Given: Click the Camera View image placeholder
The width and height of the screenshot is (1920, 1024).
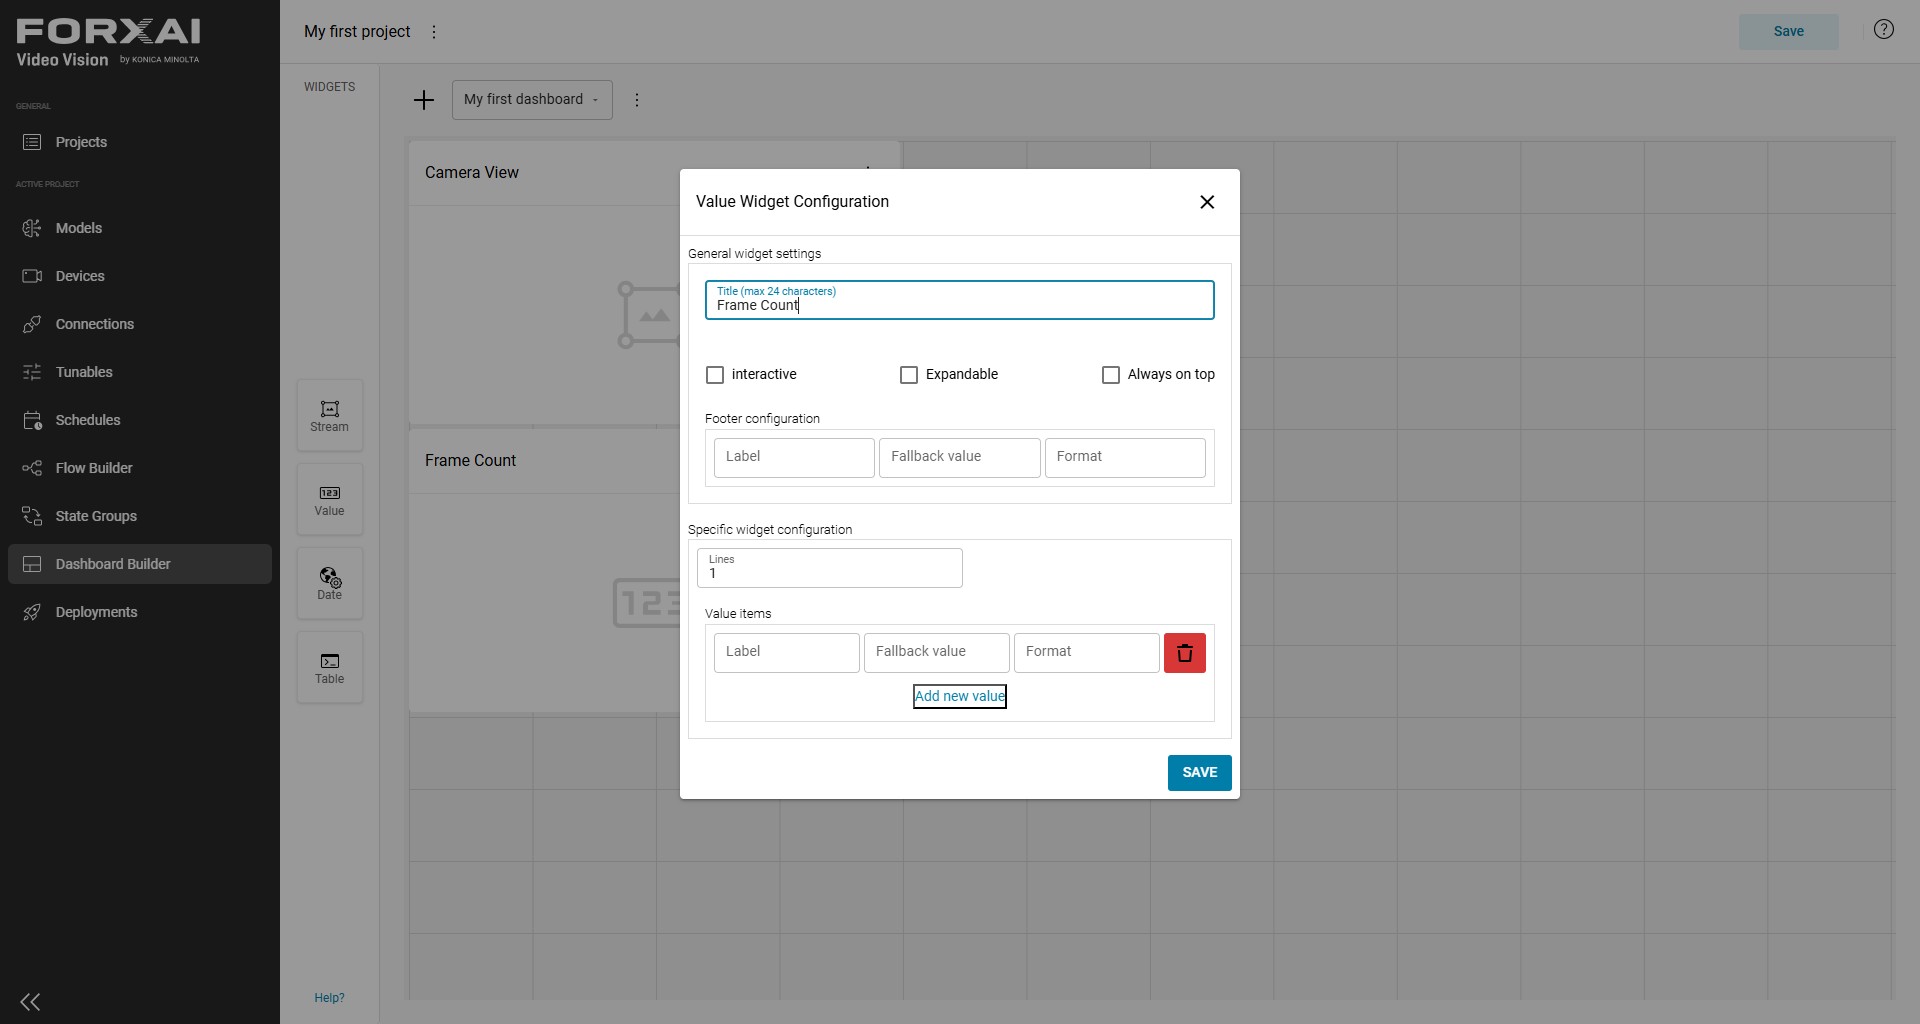Looking at the screenshot, I should 649,315.
